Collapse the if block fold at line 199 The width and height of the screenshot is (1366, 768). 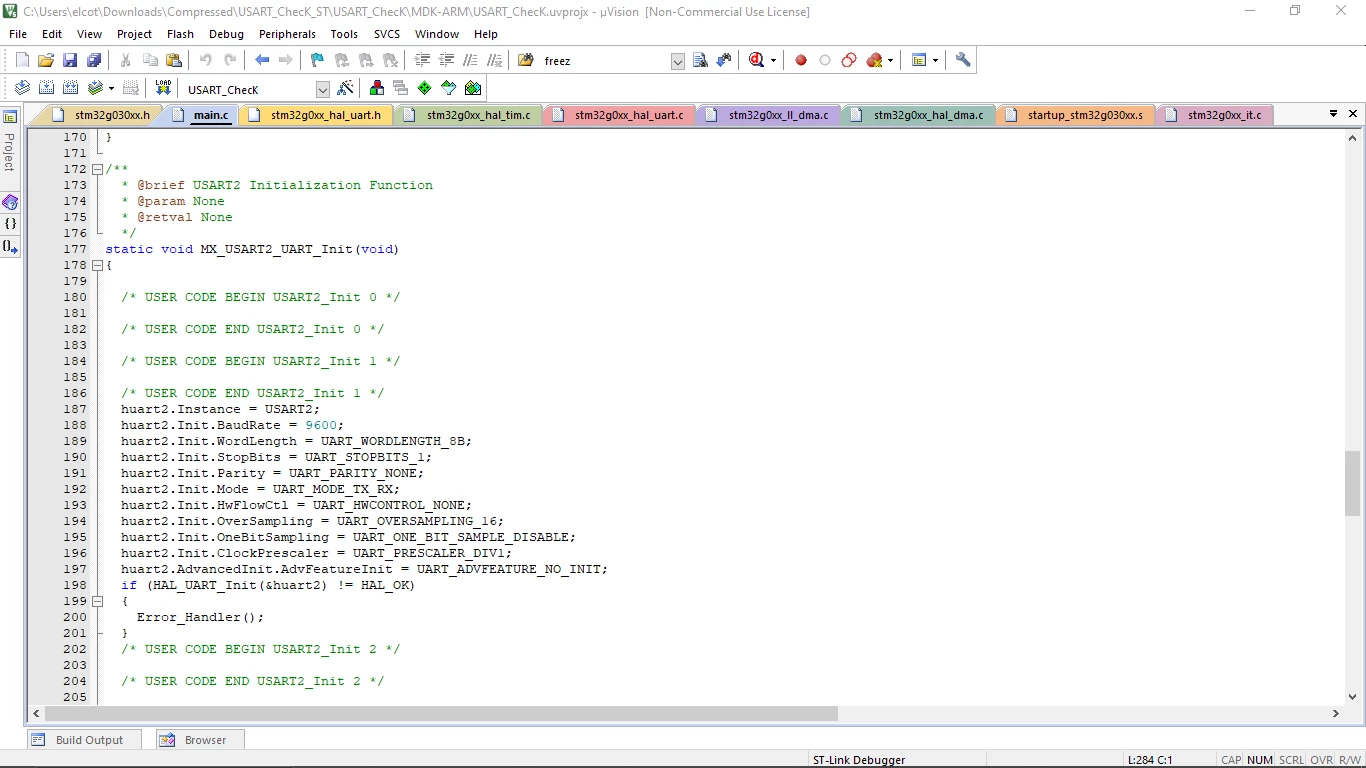point(97,601)
